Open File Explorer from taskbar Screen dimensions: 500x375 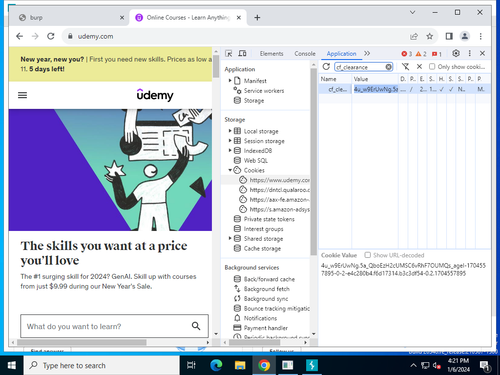(240, 365)
